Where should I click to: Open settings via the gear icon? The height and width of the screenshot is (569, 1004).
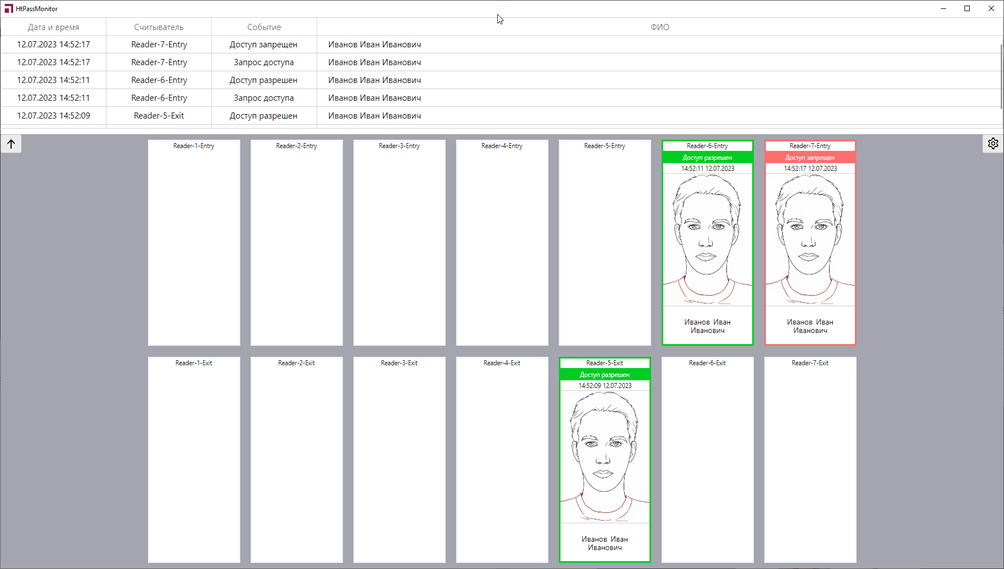(x=992, y=144)
